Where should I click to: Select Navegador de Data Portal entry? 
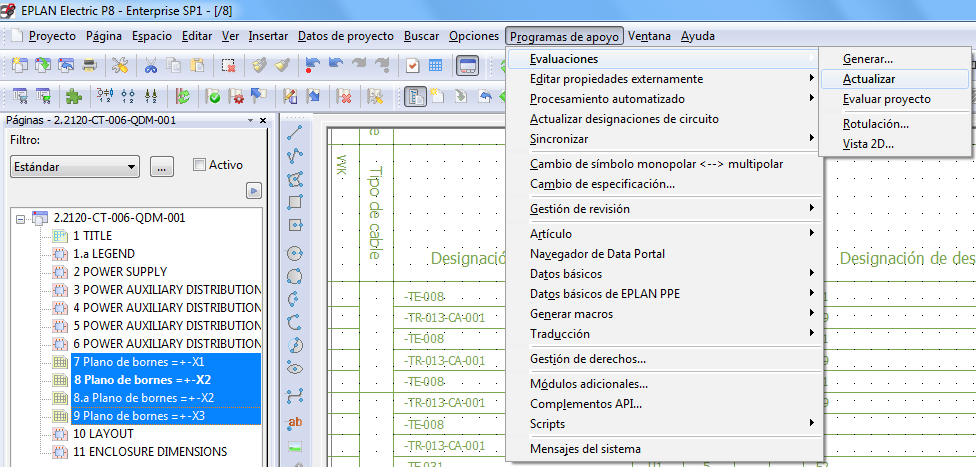[x=664, y=253]
